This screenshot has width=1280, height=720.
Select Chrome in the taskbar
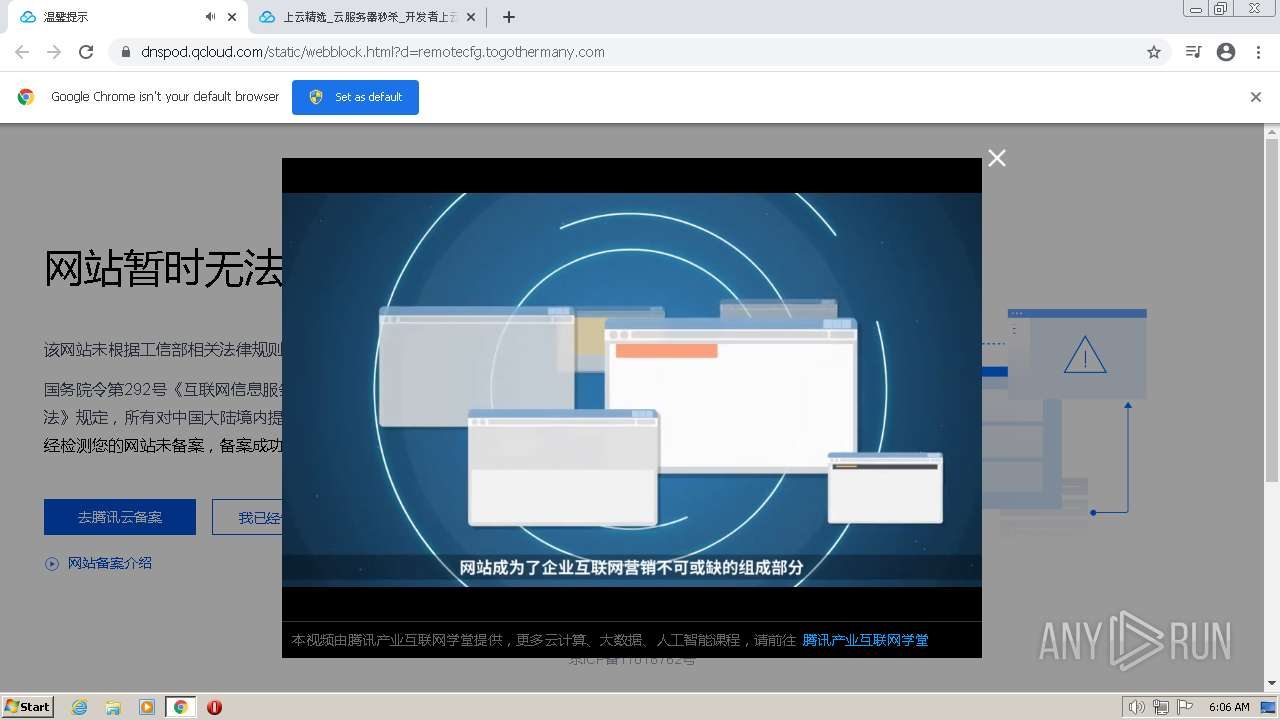click(180, 707)
